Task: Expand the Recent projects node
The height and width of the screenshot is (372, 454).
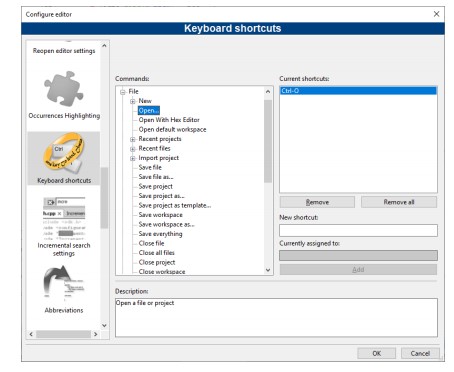Action: [x=133, y=139]
